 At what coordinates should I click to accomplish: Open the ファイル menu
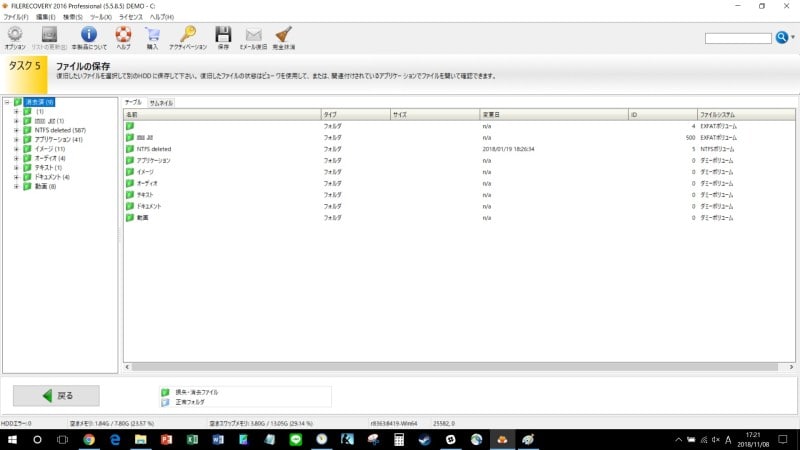click(17, 18)
